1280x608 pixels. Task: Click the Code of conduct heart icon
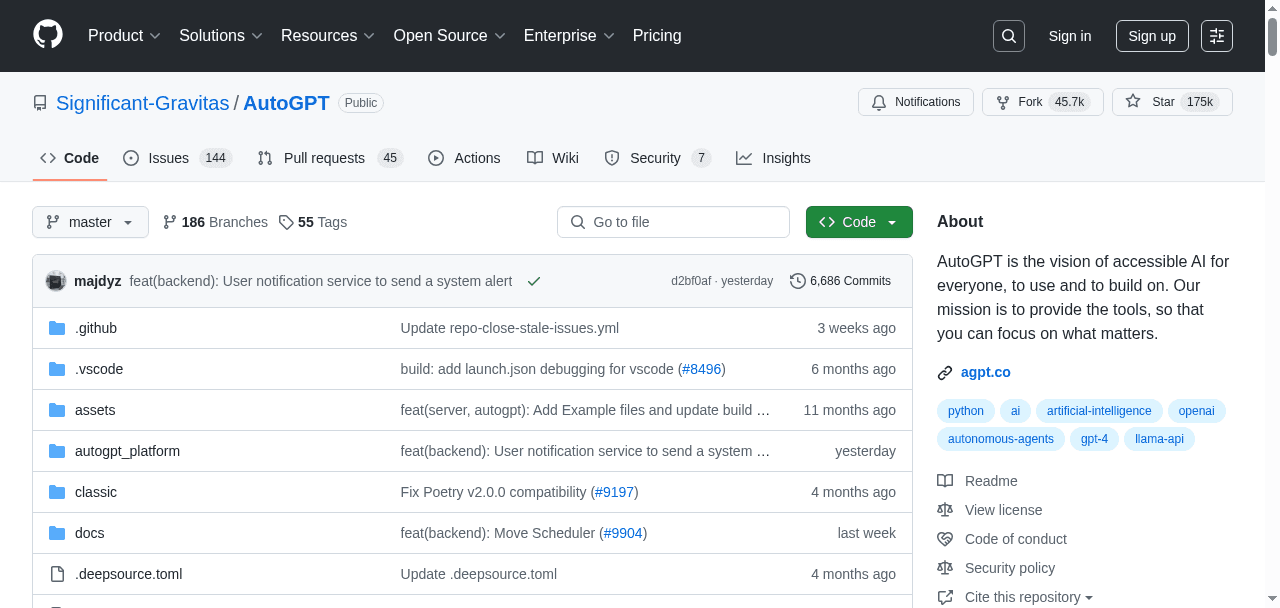pyautogui.click(x=945, y=539)
